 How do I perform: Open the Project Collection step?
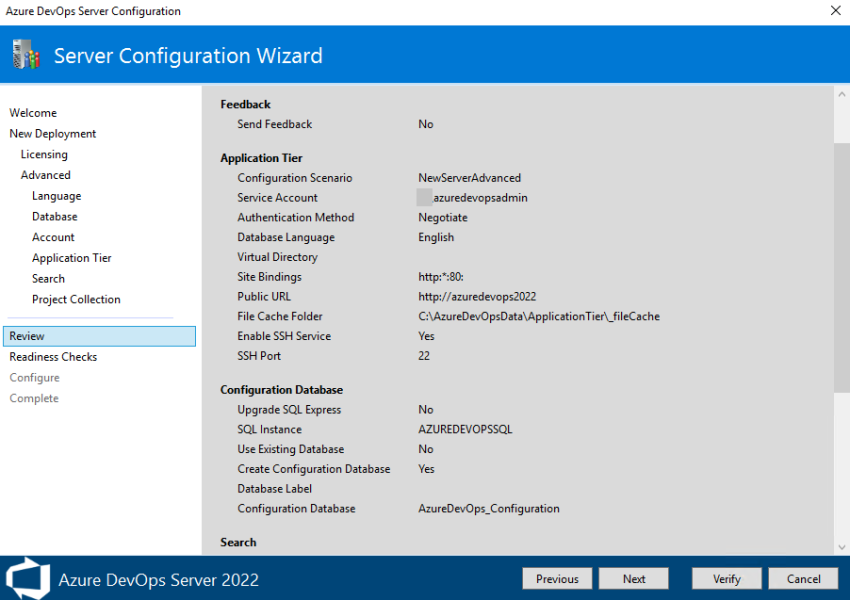click(x=75, y=299)
